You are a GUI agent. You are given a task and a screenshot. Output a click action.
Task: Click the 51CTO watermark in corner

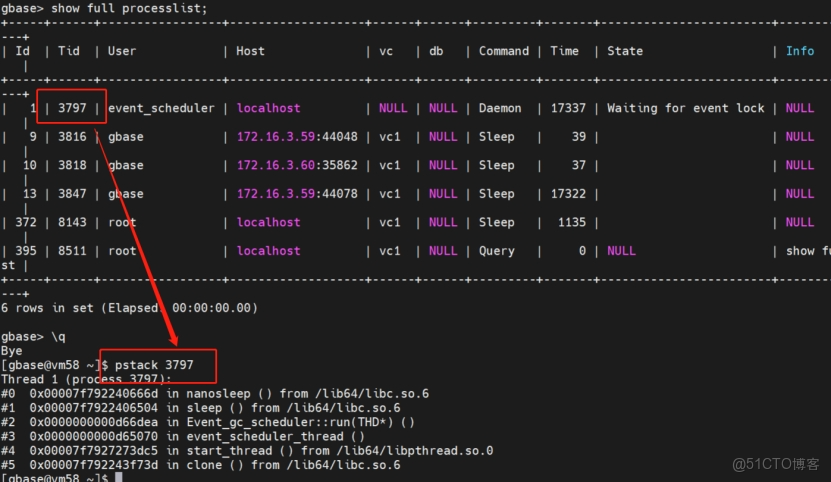coord(775,464)
